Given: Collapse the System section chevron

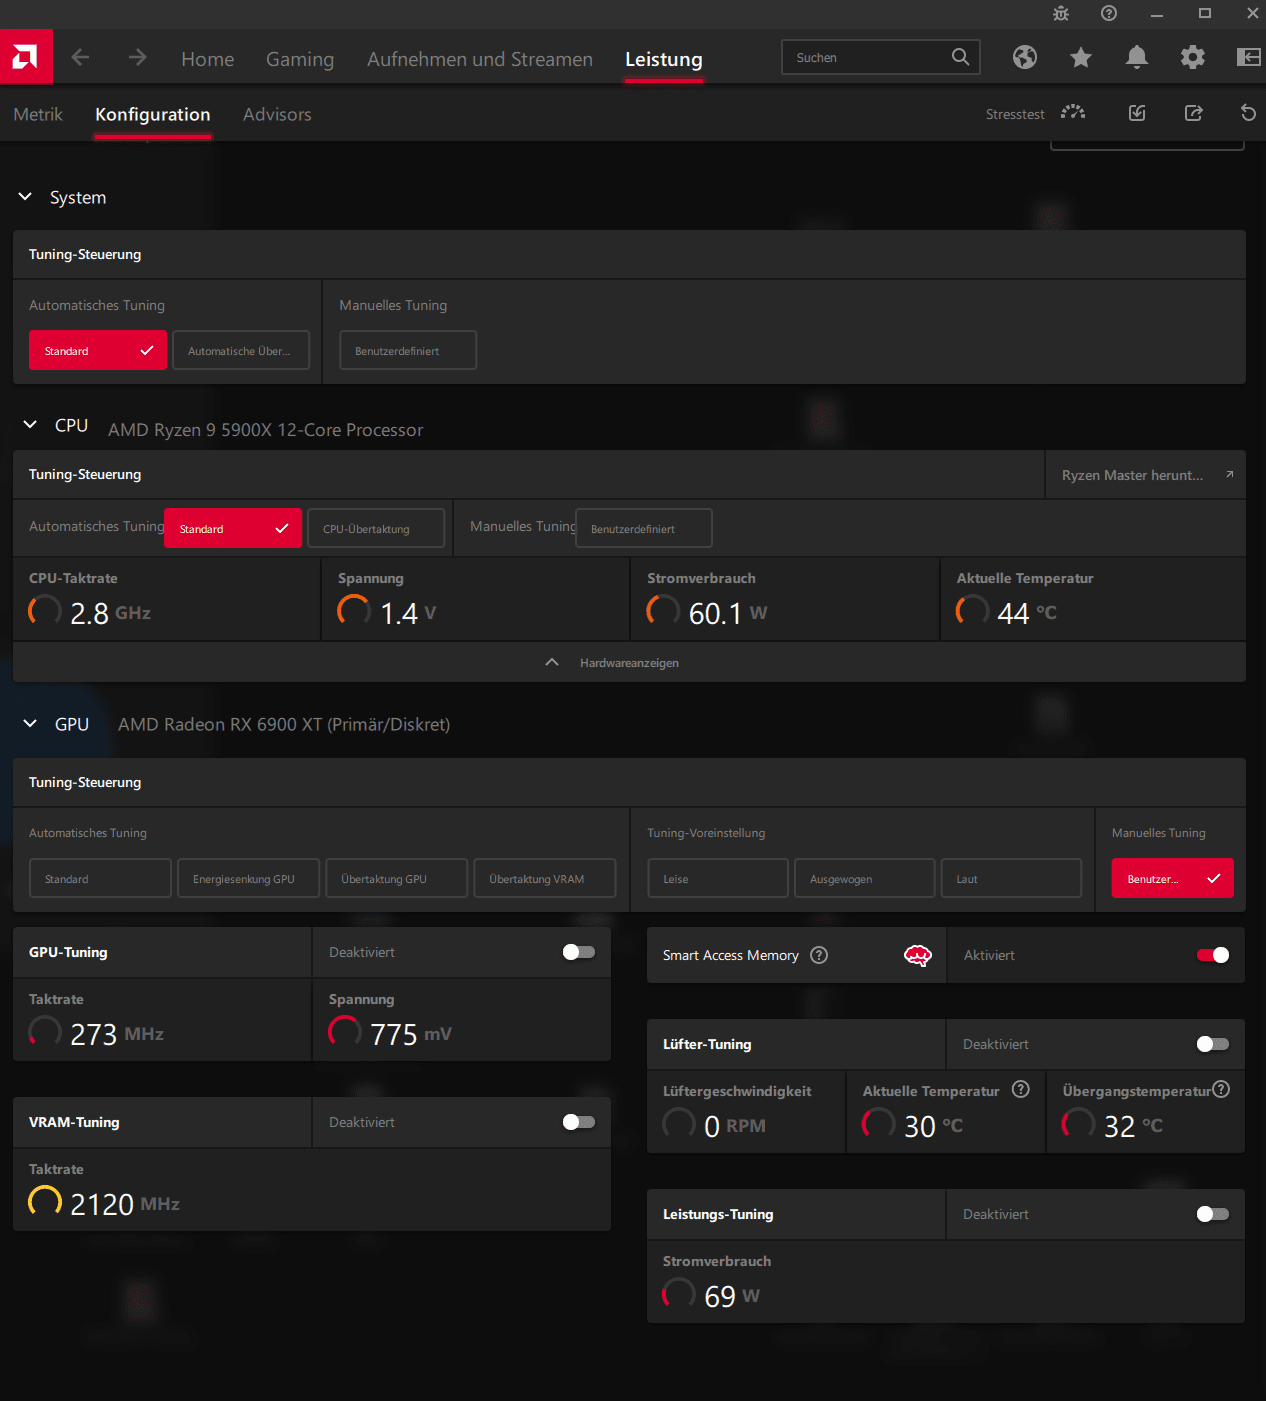Looking at the screenshot, I should [26, 197].
